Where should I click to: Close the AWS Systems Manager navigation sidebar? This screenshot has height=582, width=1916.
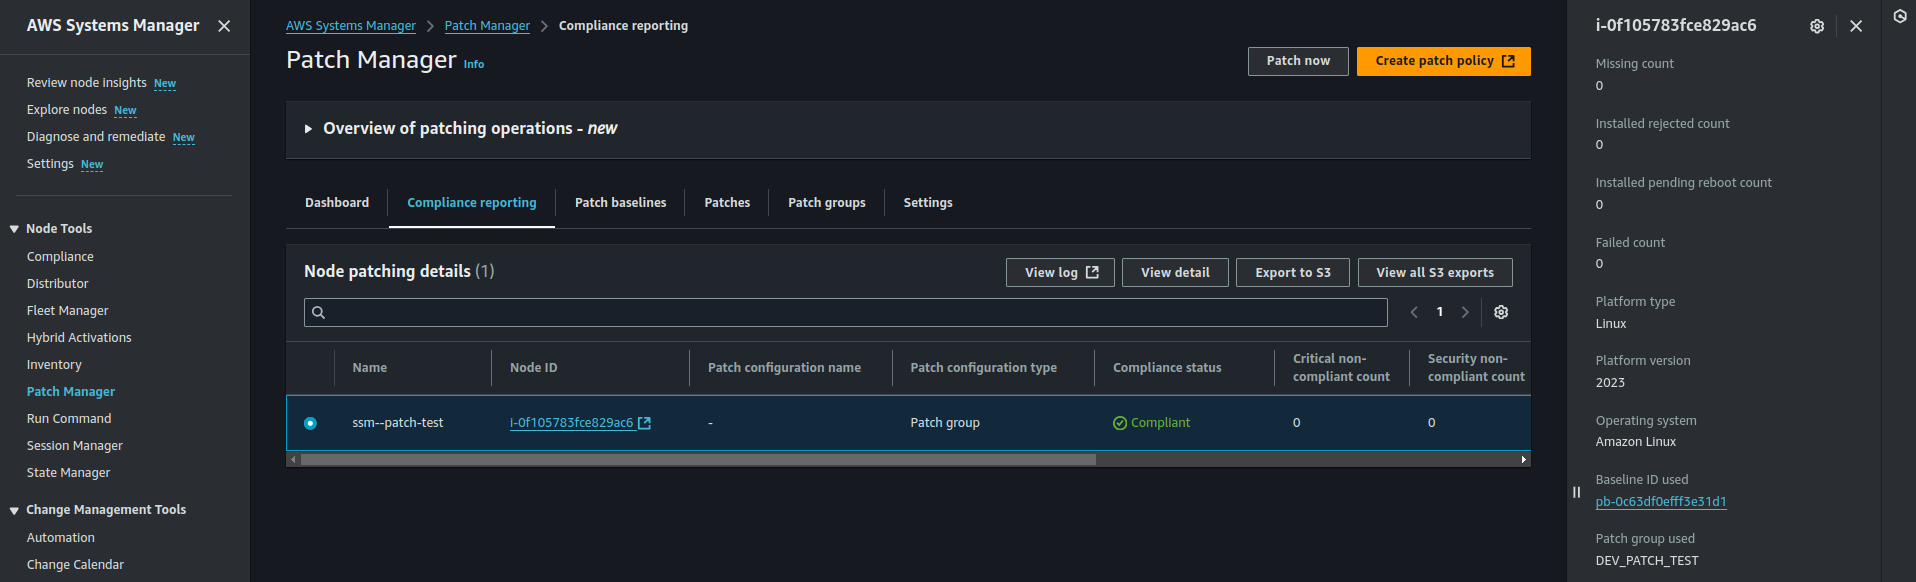pyautogui.click(x=224, y=26)
